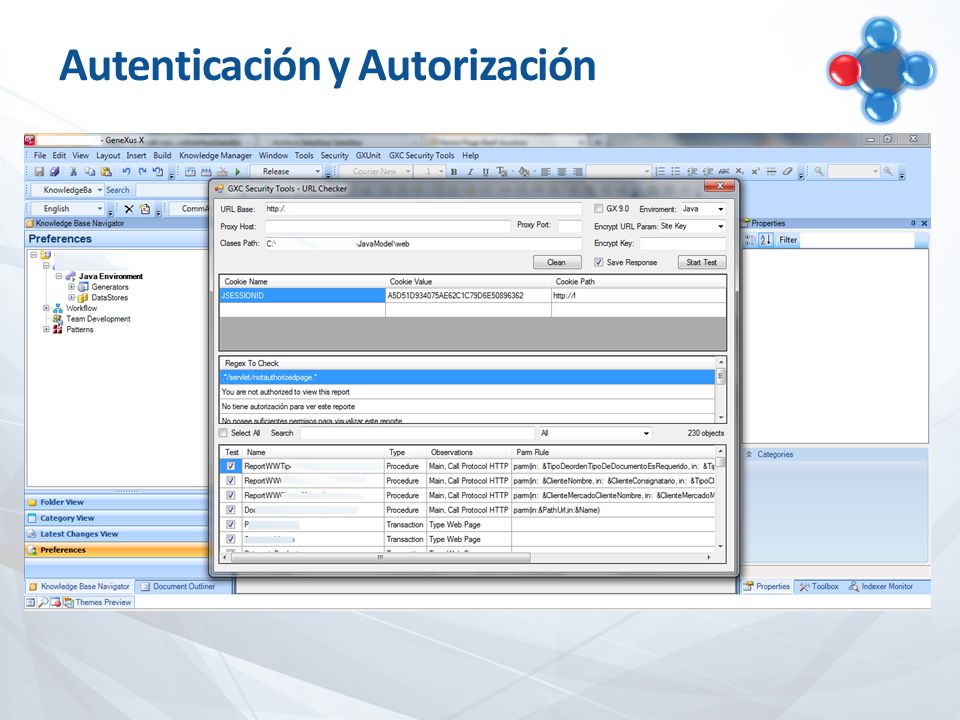The width and height of the screenshot is (960, 720).
Task: Click the find magnifier icon in toolbar
Action: (x=819, y=172)
